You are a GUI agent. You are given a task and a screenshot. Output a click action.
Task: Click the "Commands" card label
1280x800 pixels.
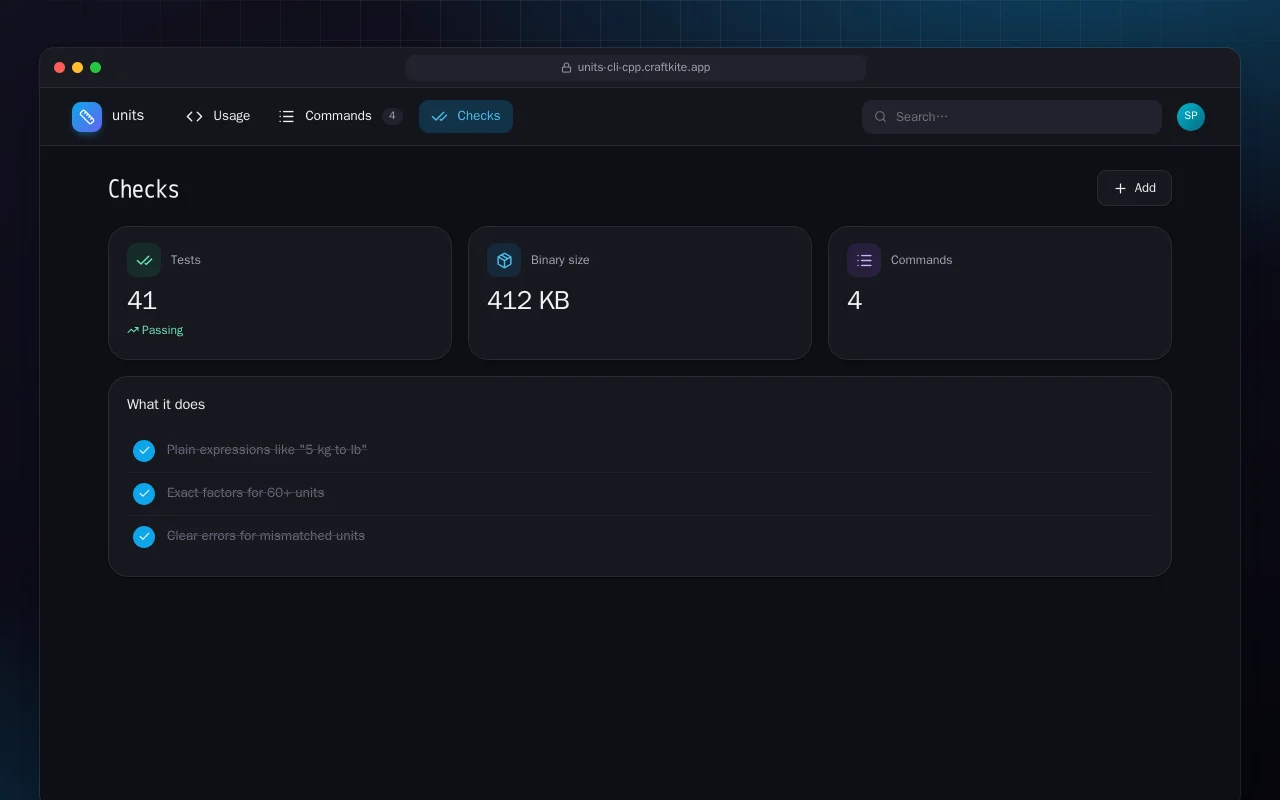point(922,260)
